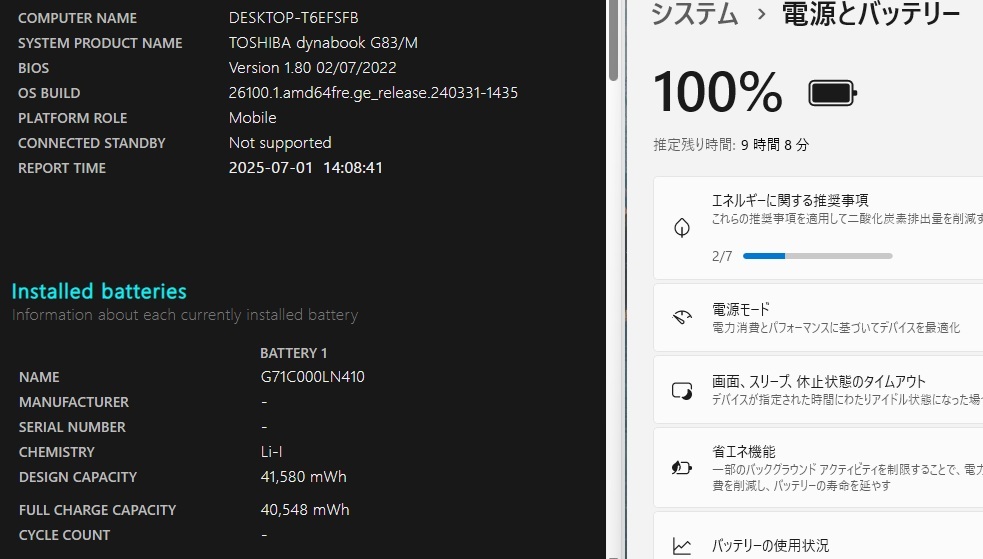The width and height of the screenshot is (983, 559).
Task: Click full charge capacity 40,548 mWh
Action: coord(305,509)
